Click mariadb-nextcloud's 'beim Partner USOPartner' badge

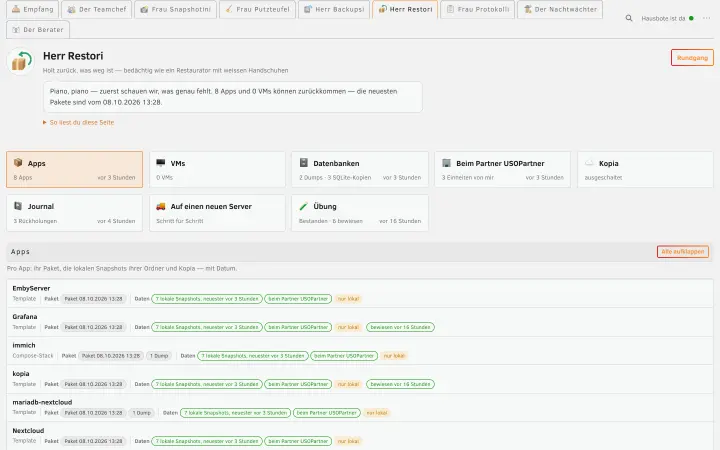point(326,413)
